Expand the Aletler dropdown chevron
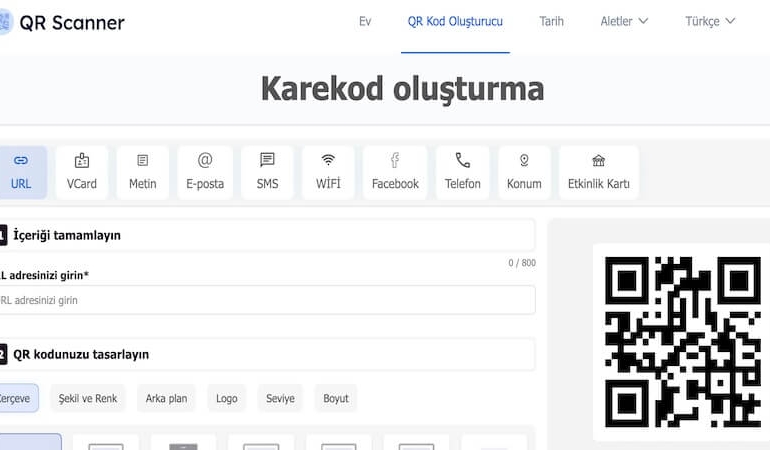Screen dimensions: 770x450 tap(643, 21)
